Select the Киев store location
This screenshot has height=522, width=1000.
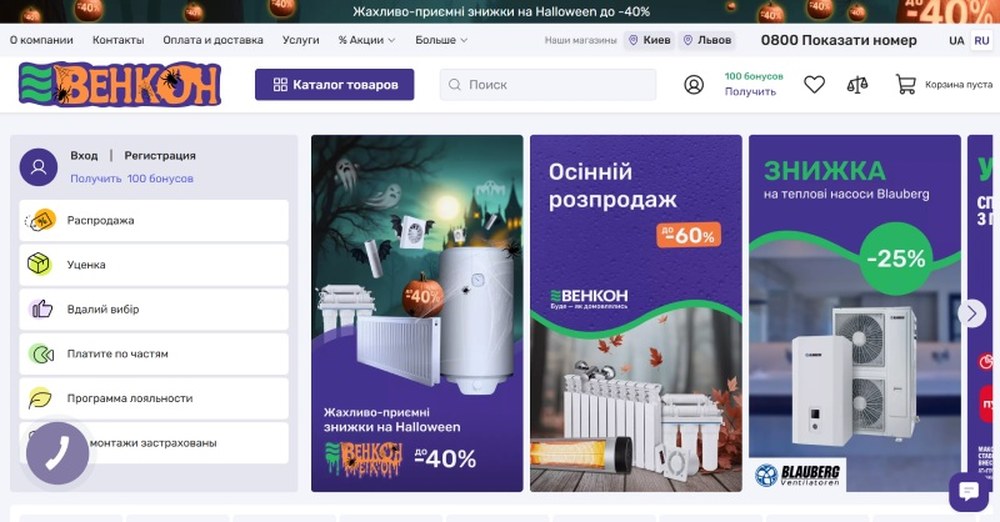(x=649, y=40)
